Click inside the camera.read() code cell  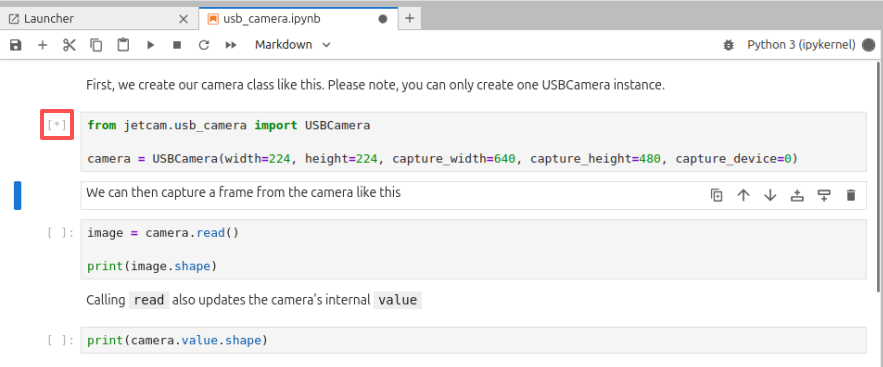pos(473,249)
